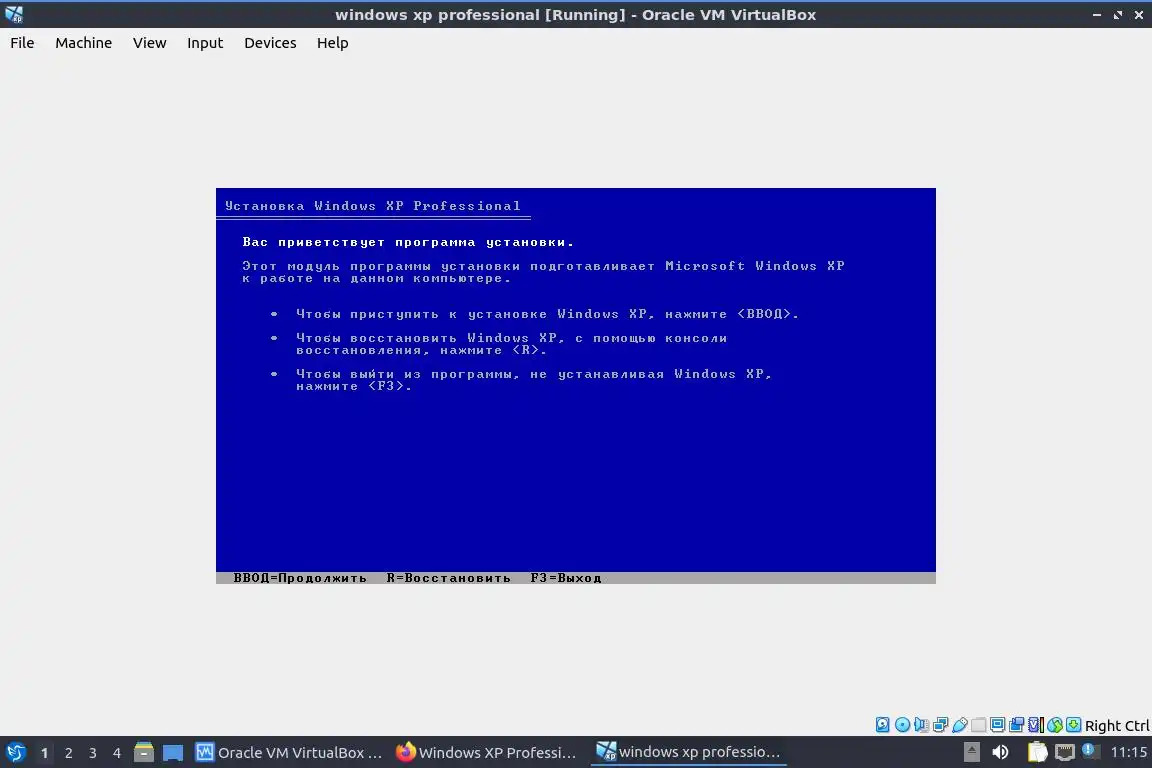Open the Lubuntu start menu bird icon
Screen dimensions: 1152x768
[x=15, y=753]
